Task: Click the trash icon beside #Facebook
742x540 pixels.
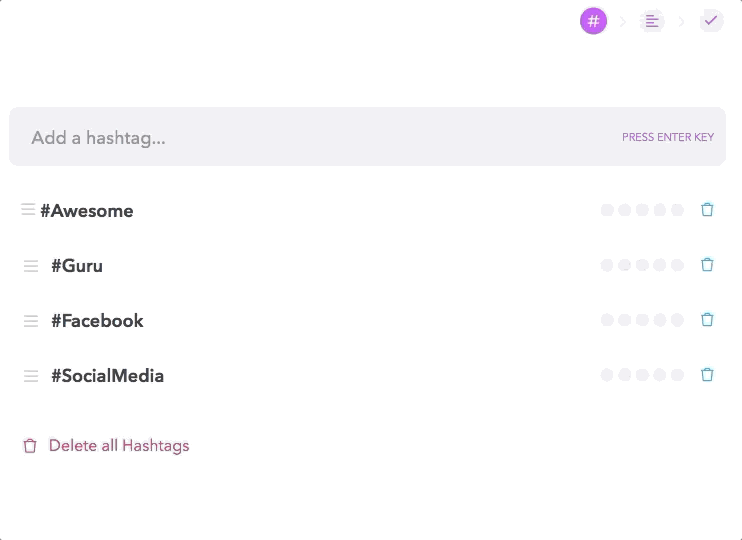Action: (x=707, y=319)
